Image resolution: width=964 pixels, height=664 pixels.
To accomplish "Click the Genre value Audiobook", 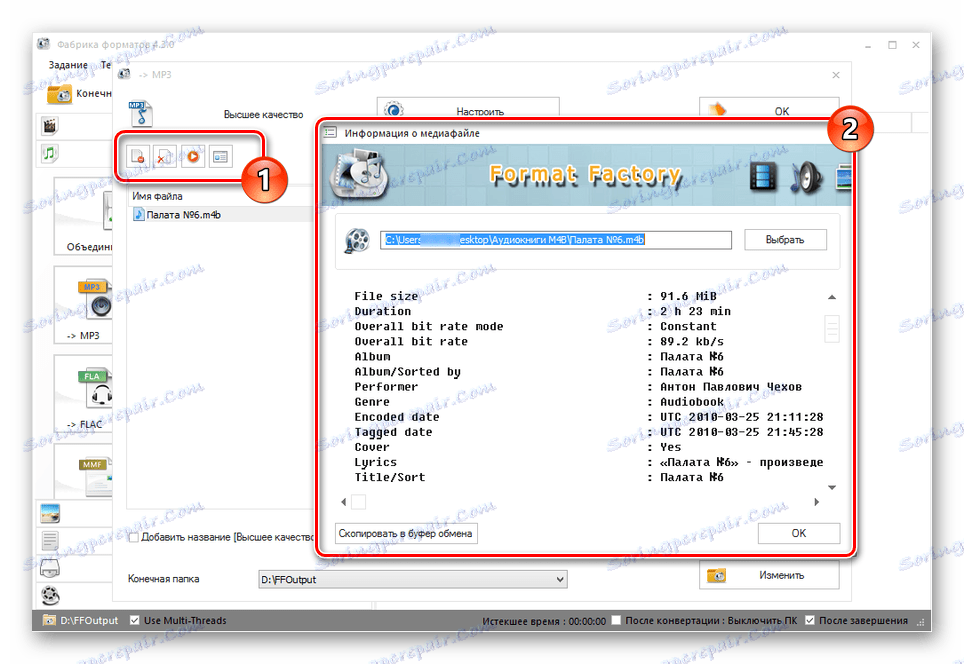I will point(692,402).
